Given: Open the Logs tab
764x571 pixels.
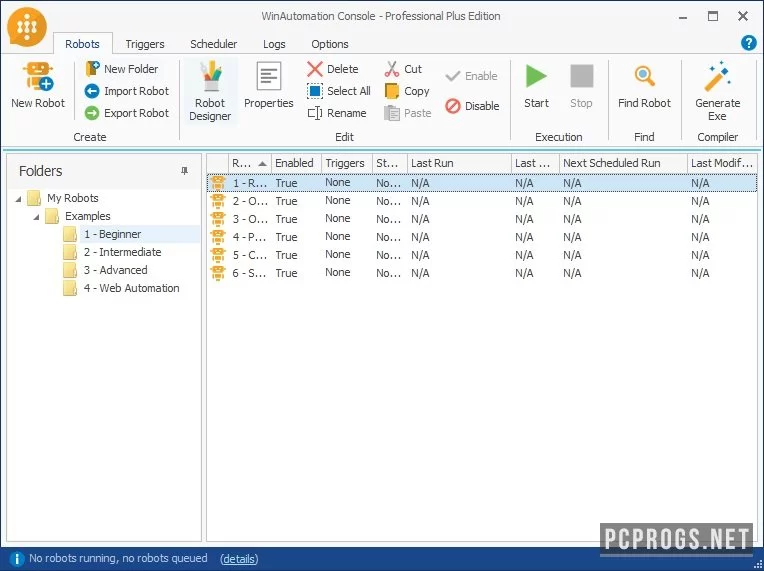Looking at the screenshot, I should click(x=274, y=44).
